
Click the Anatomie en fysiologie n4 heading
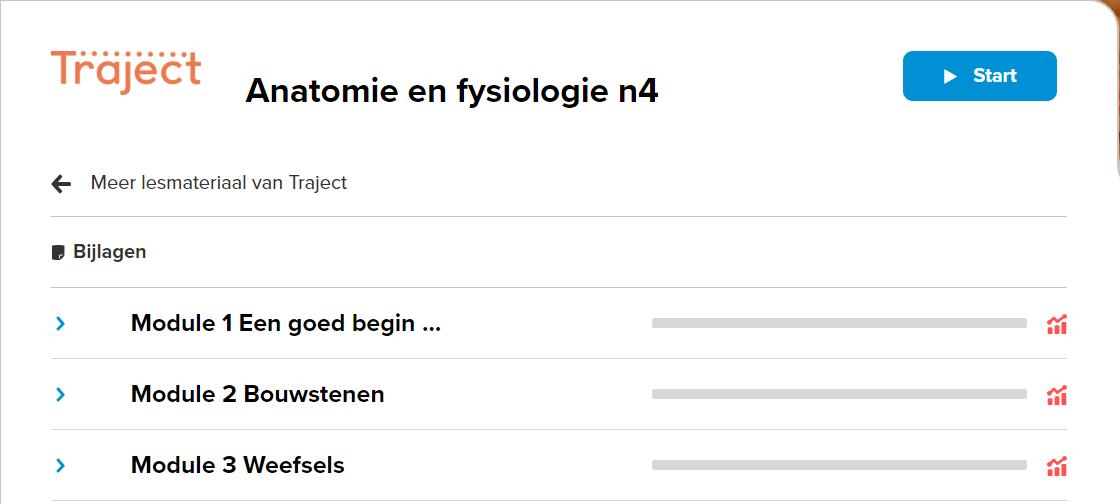[x=452, y=91]
